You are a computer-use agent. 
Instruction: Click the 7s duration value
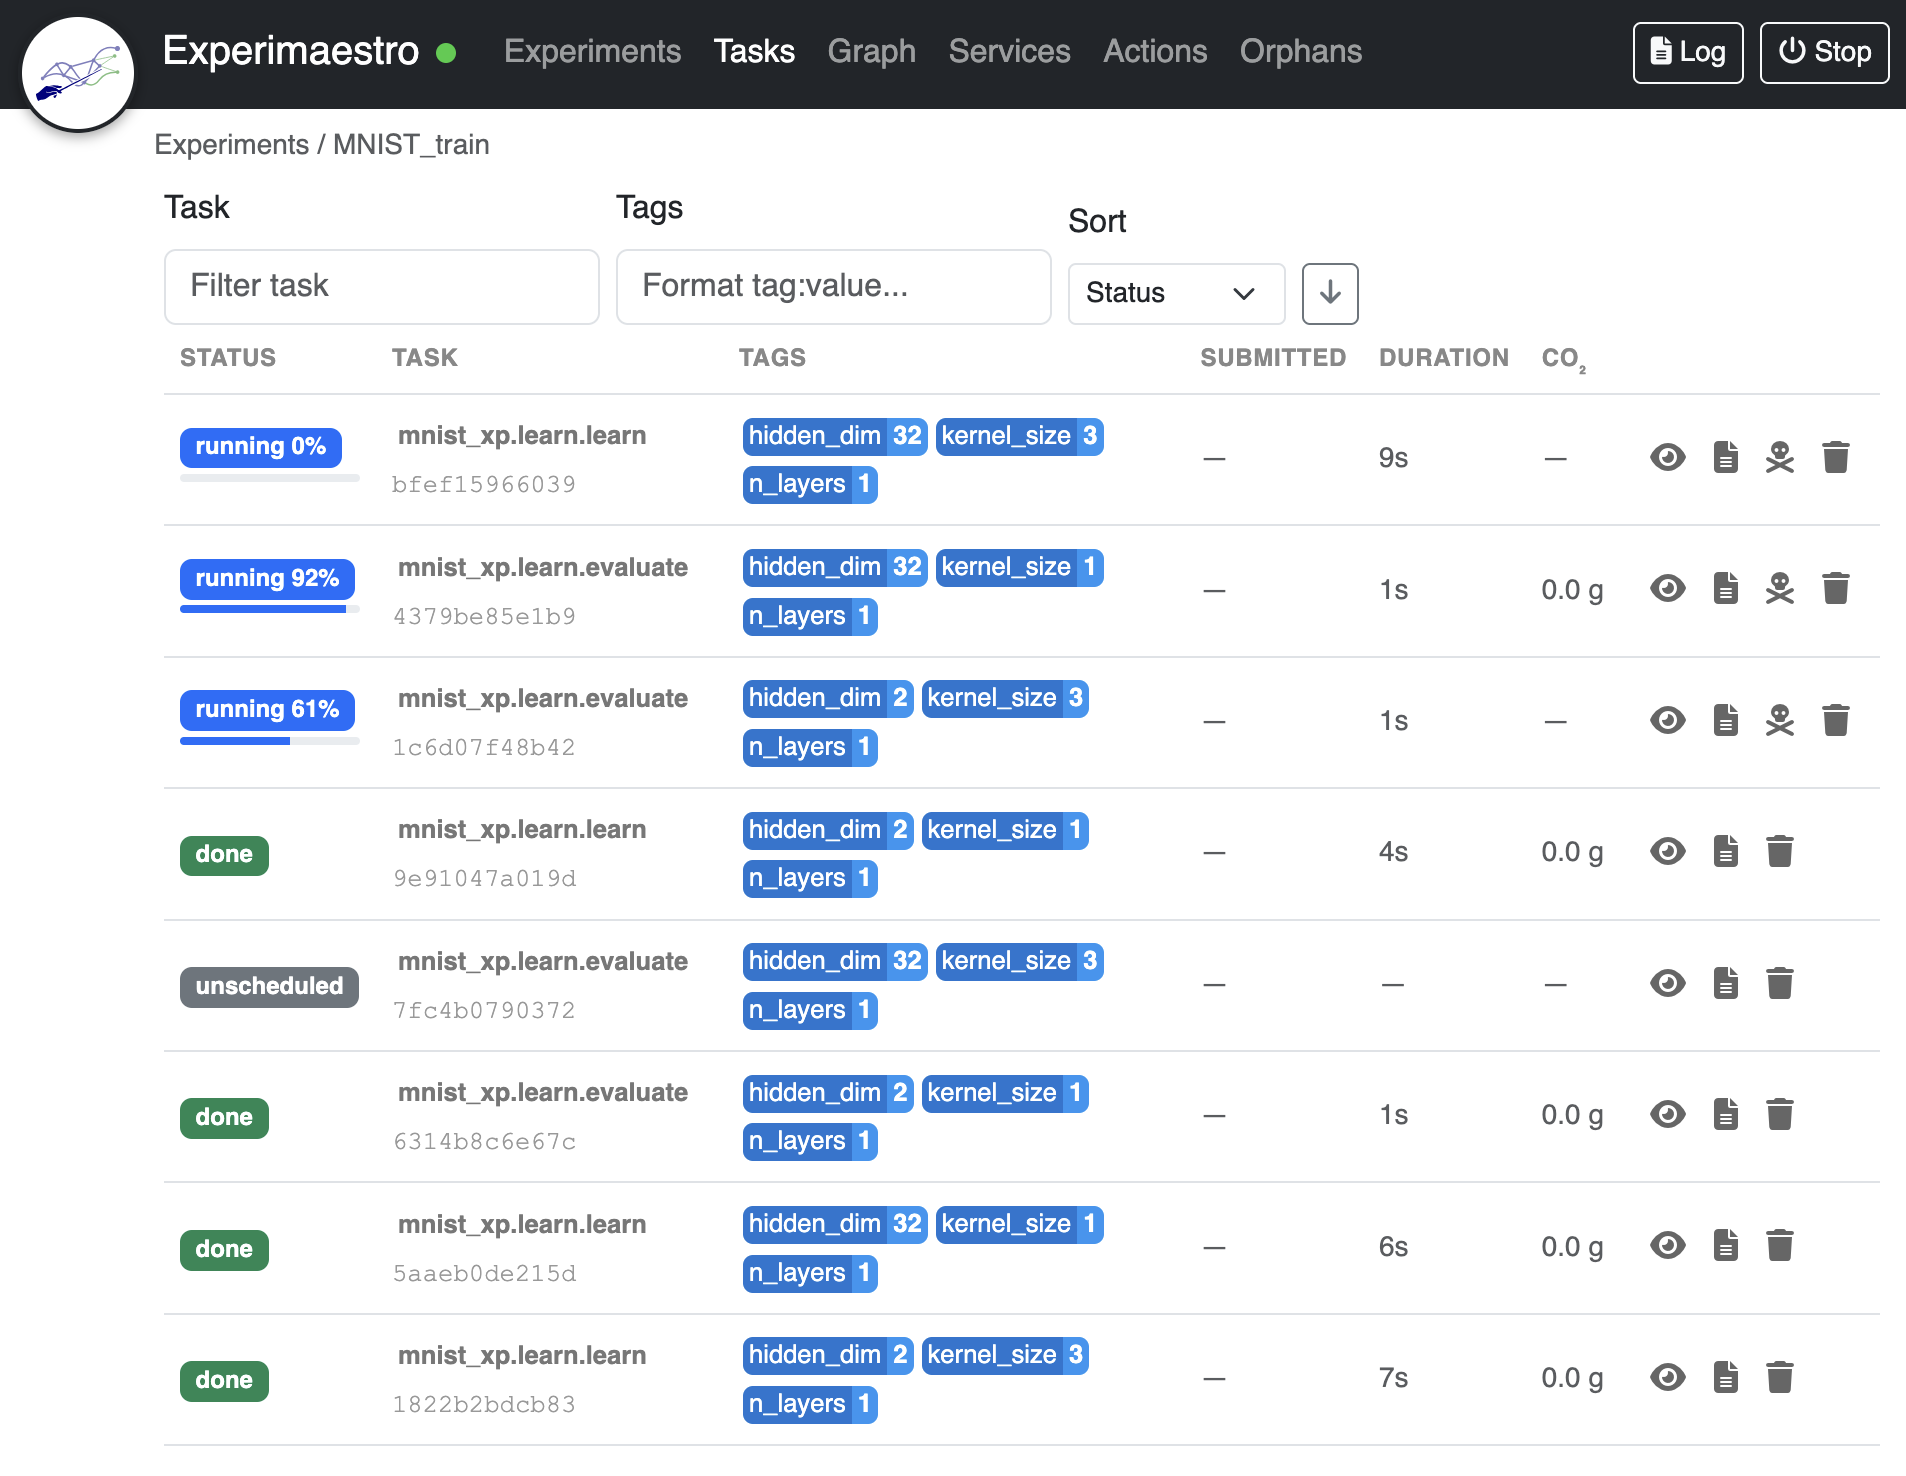click(x=1393, y=1378)
